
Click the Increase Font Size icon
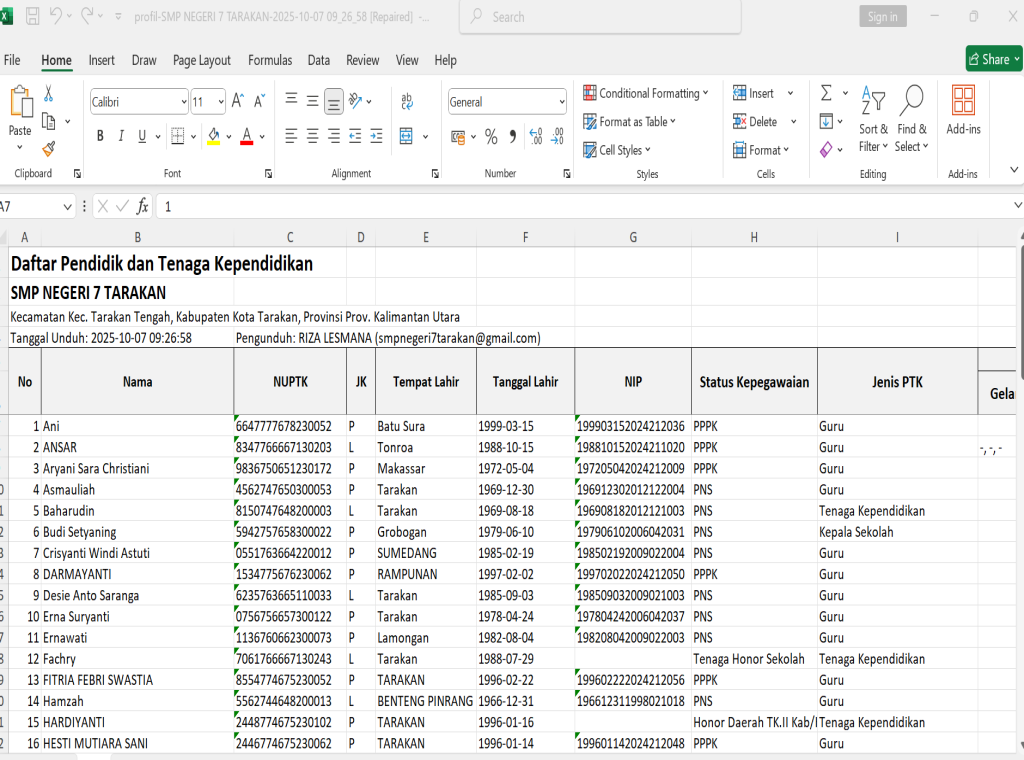238,101
